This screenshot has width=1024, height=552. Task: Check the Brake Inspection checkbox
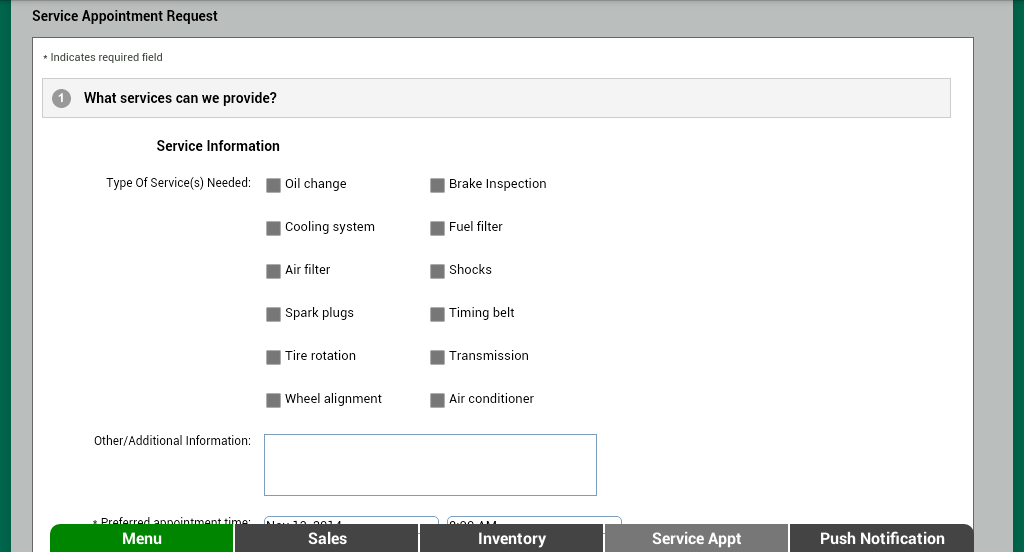tap(437, 185)
